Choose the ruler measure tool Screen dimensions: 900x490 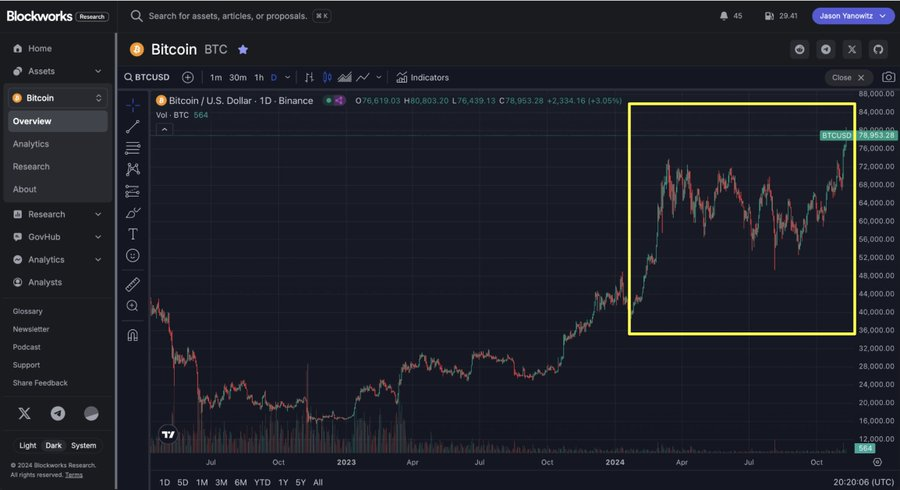point(133,284)
